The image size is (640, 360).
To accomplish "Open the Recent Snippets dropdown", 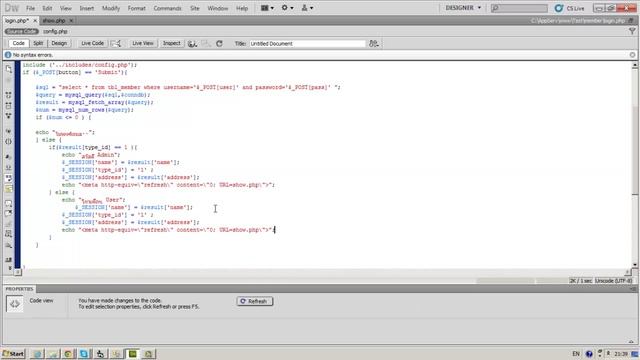I will point(9,234).
